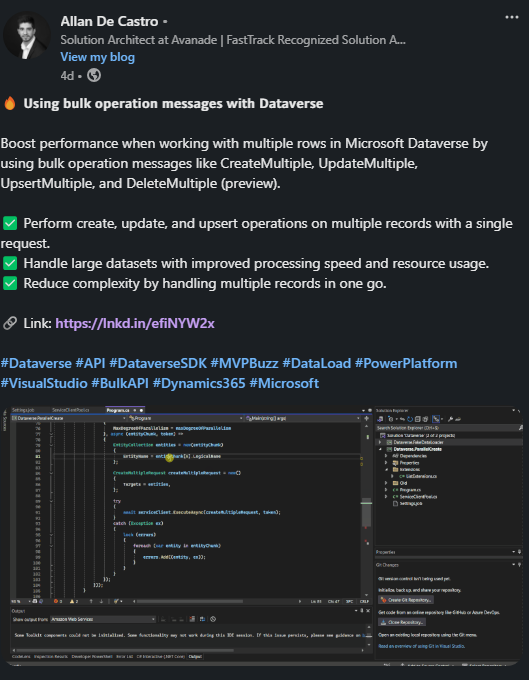The height and width of the screenshot is (680, 529).
Task: Expand the Dataverse.FakeDataLoader project node
Action: [x=380, y=442]
